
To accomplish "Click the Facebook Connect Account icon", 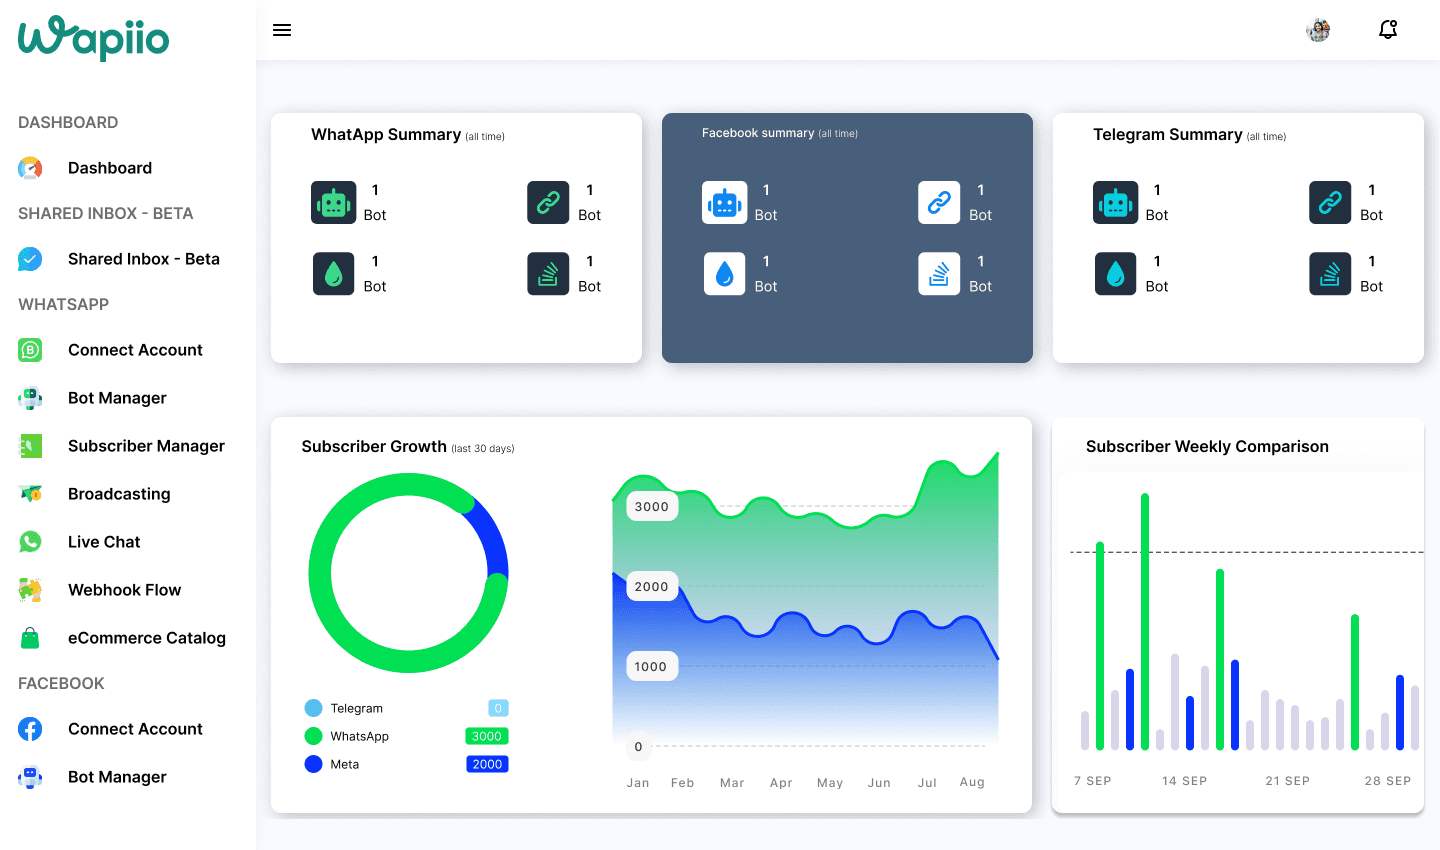I will 30,729.
